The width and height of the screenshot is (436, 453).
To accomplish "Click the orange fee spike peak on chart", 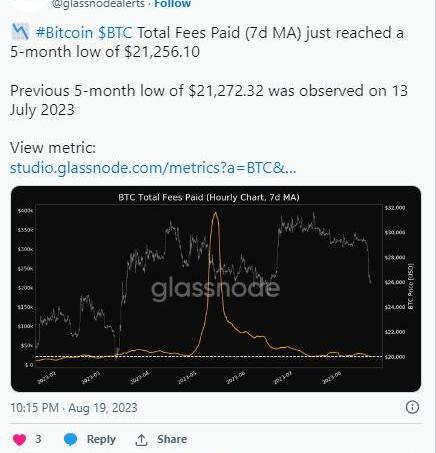I will pos(215,213).
